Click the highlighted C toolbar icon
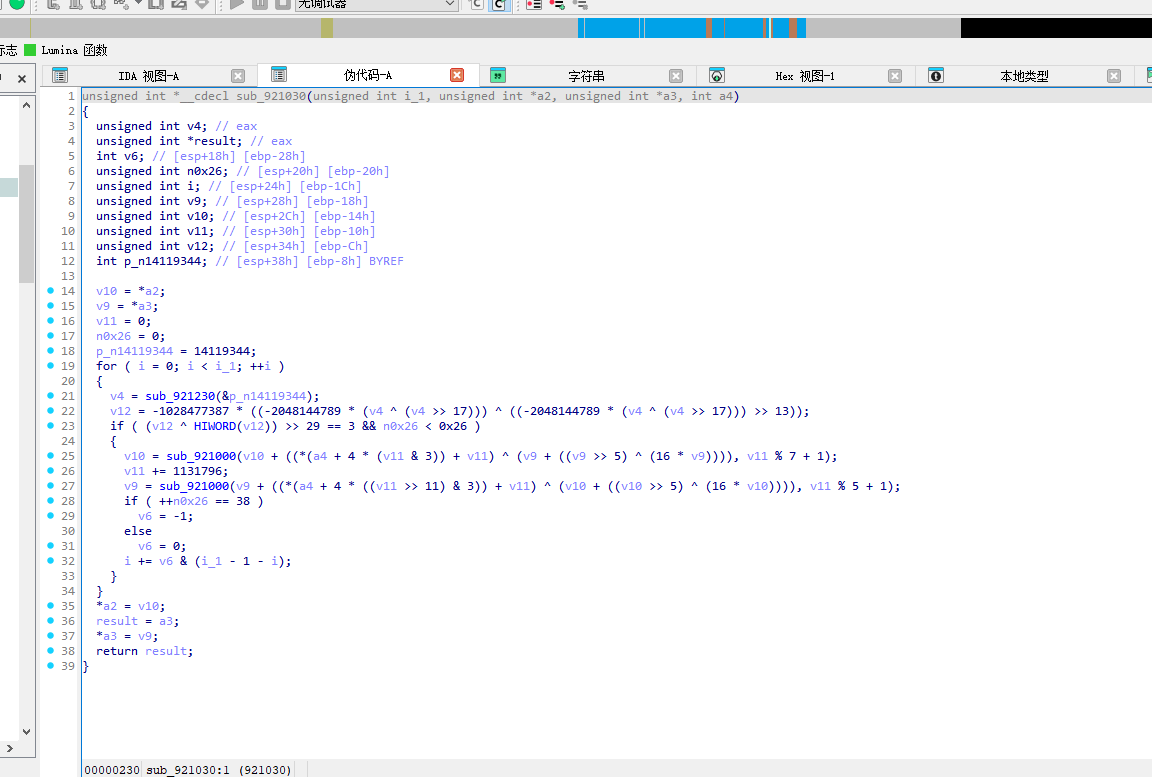 (x=498, y=4)
